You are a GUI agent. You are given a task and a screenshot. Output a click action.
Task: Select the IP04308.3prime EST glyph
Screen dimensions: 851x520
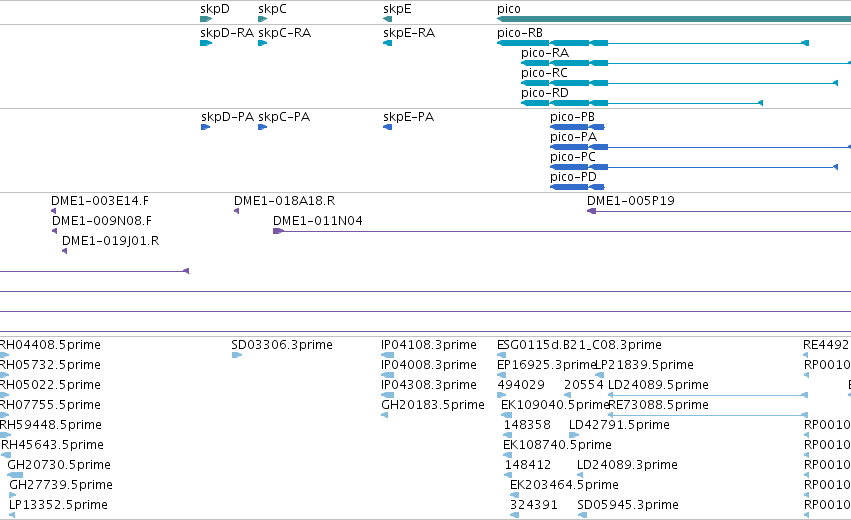click(388, 395)
